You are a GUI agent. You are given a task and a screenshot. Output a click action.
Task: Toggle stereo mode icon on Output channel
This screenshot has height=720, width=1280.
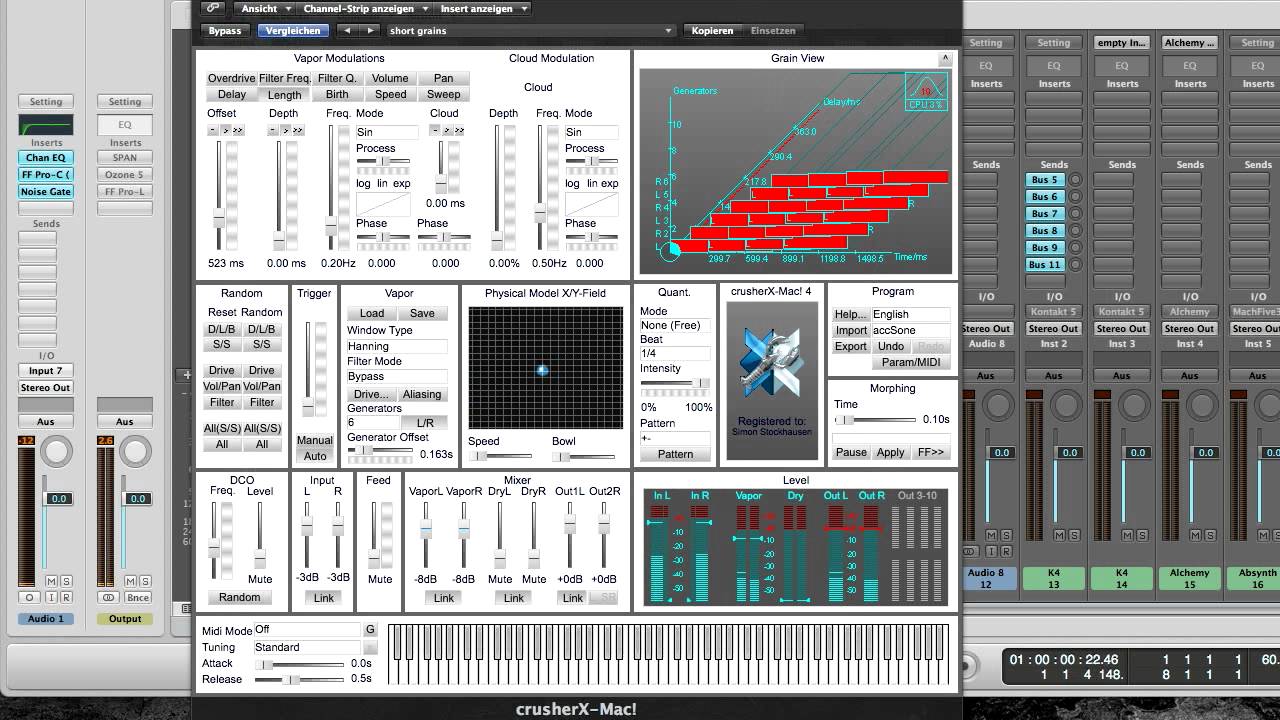pos(108,597)
